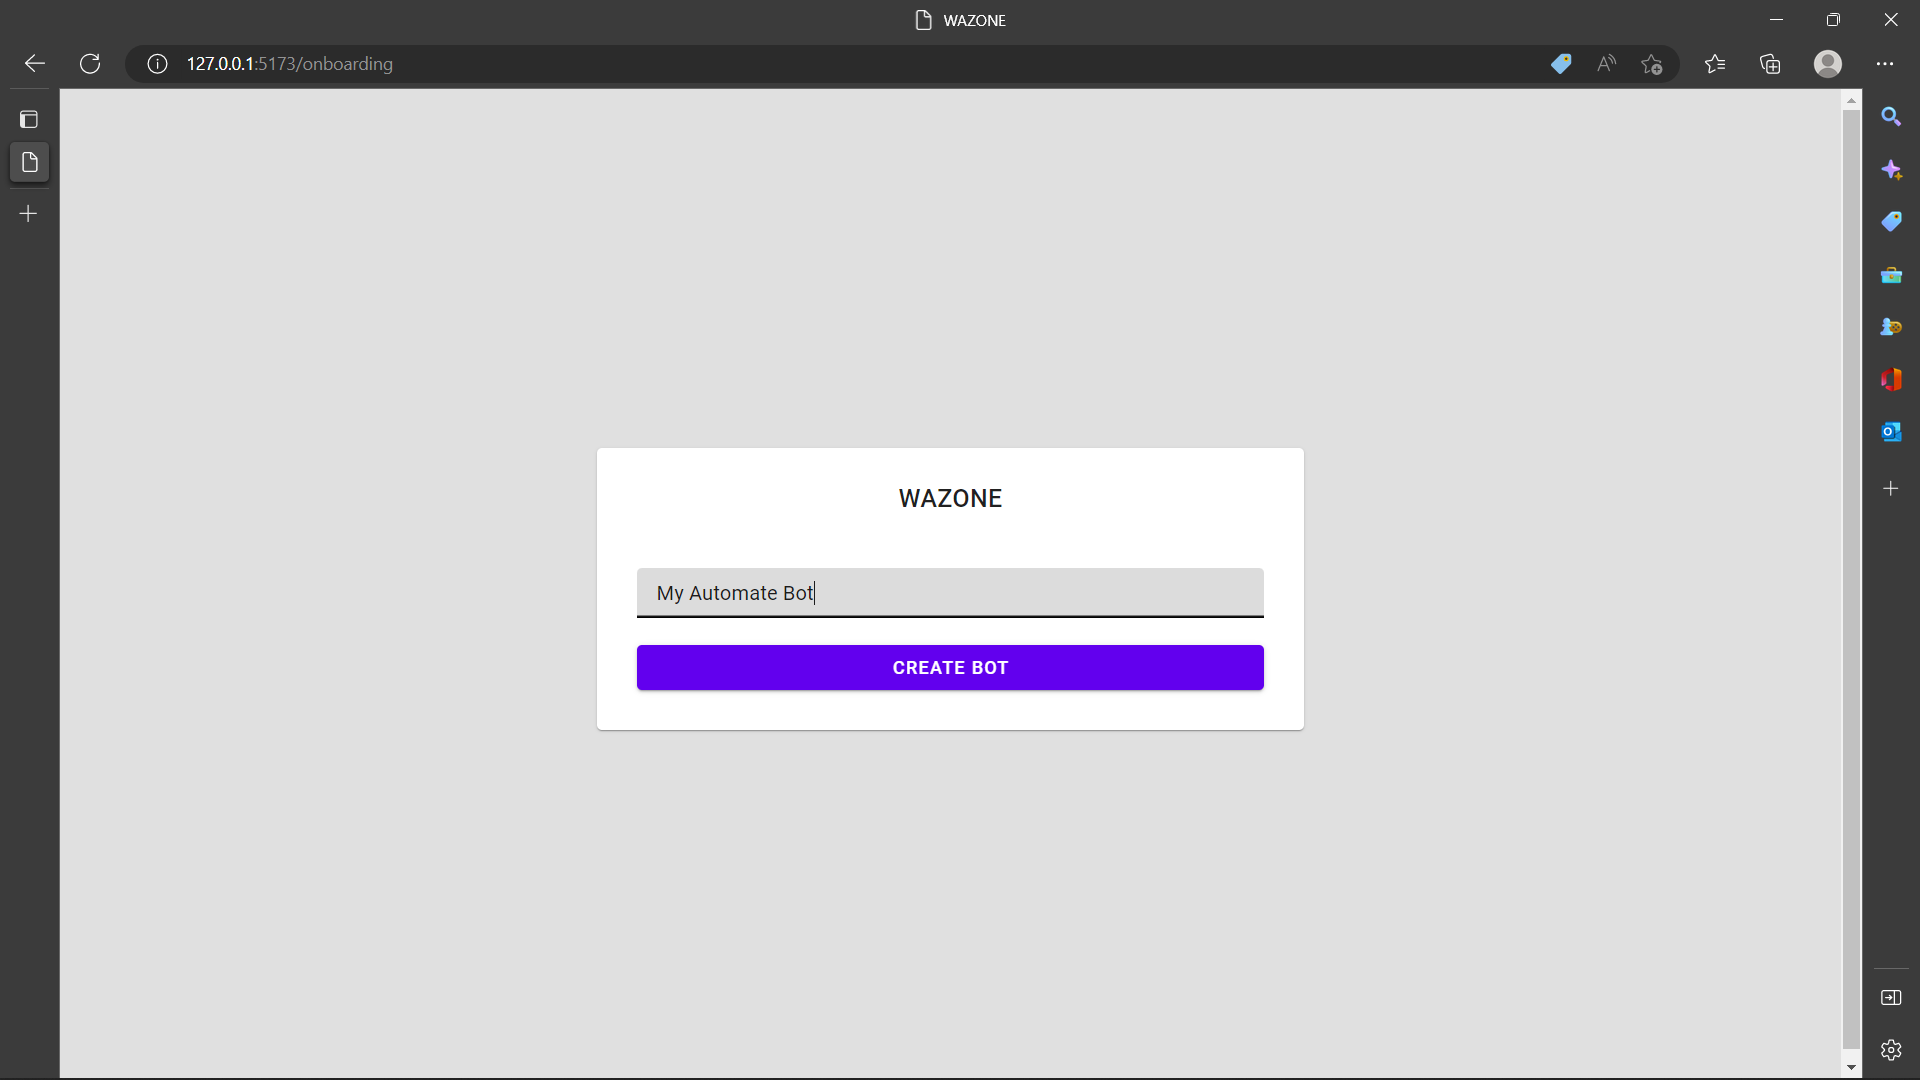Launch Outlook from the sidebar
The image size is (1920, 1080).
[1890, 432]
